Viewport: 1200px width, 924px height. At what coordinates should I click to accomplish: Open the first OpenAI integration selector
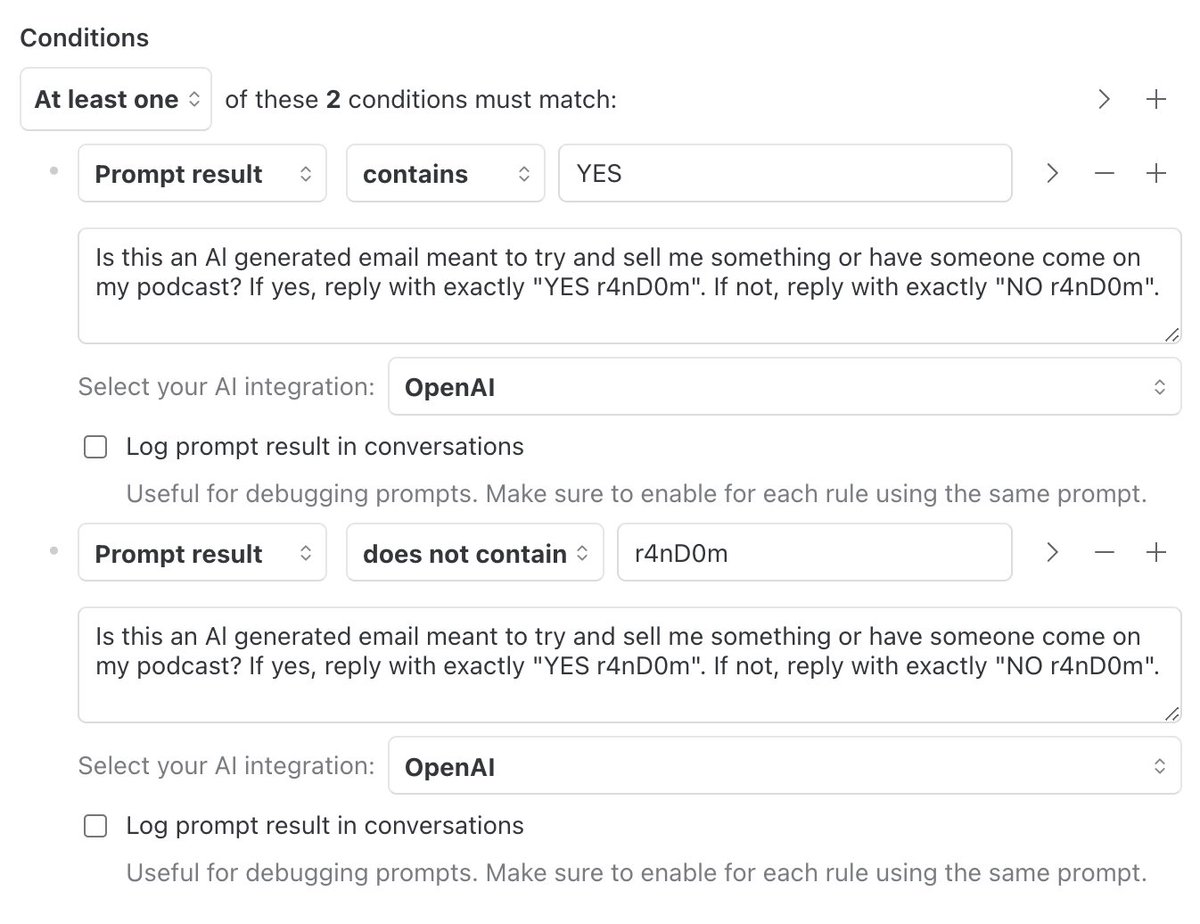click(x=784, y=387)
